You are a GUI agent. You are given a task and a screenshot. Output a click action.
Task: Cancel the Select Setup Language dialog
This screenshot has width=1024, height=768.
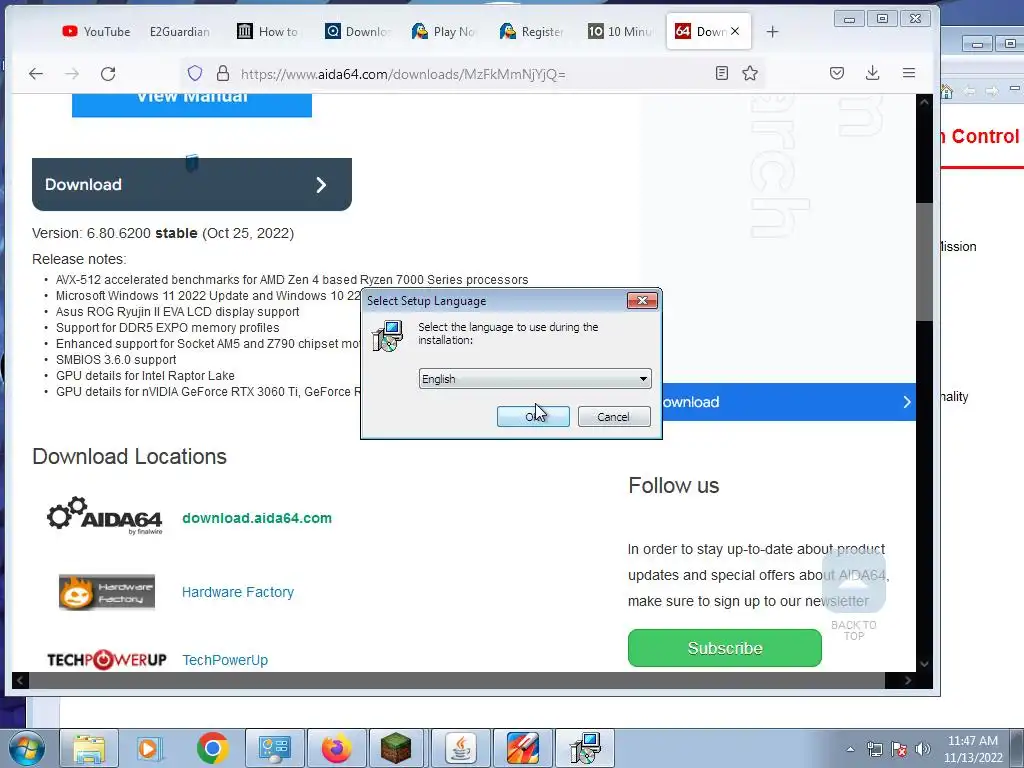click(x=614, y=417)
